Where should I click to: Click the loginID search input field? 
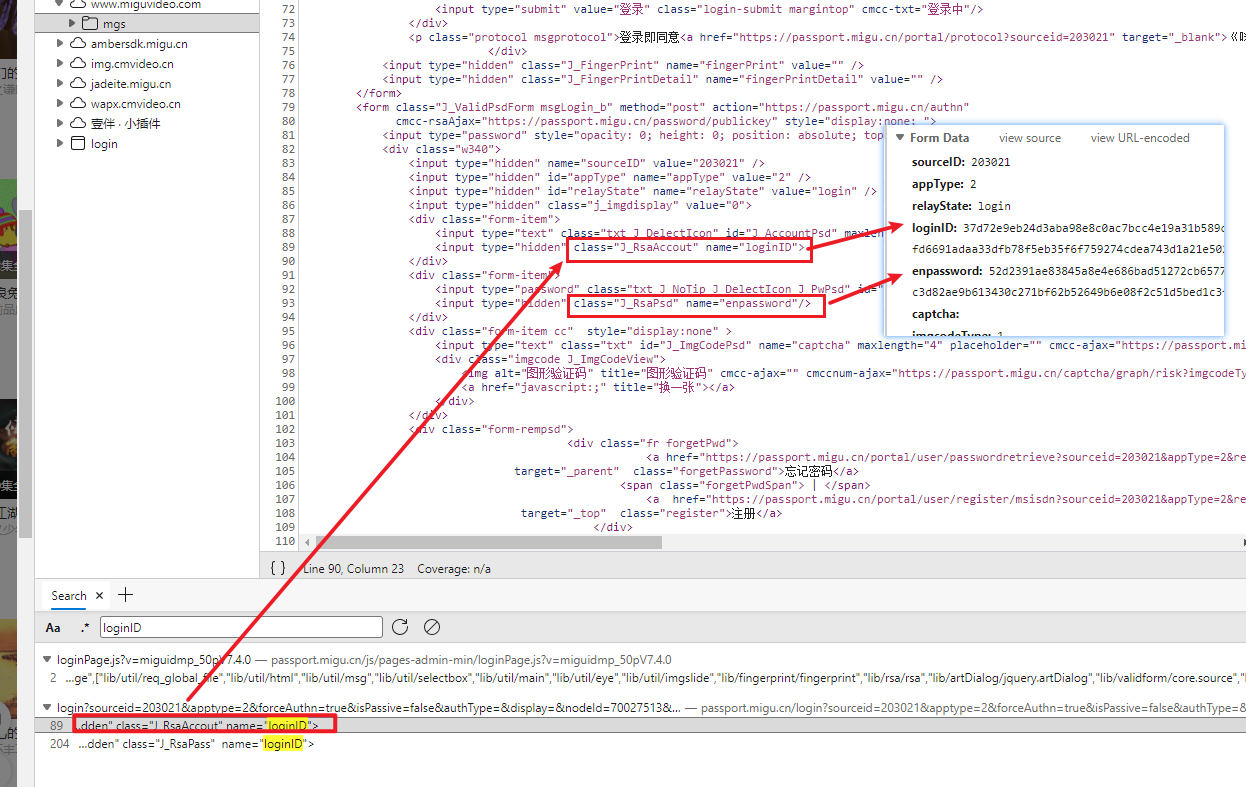[x=241, y=627]
